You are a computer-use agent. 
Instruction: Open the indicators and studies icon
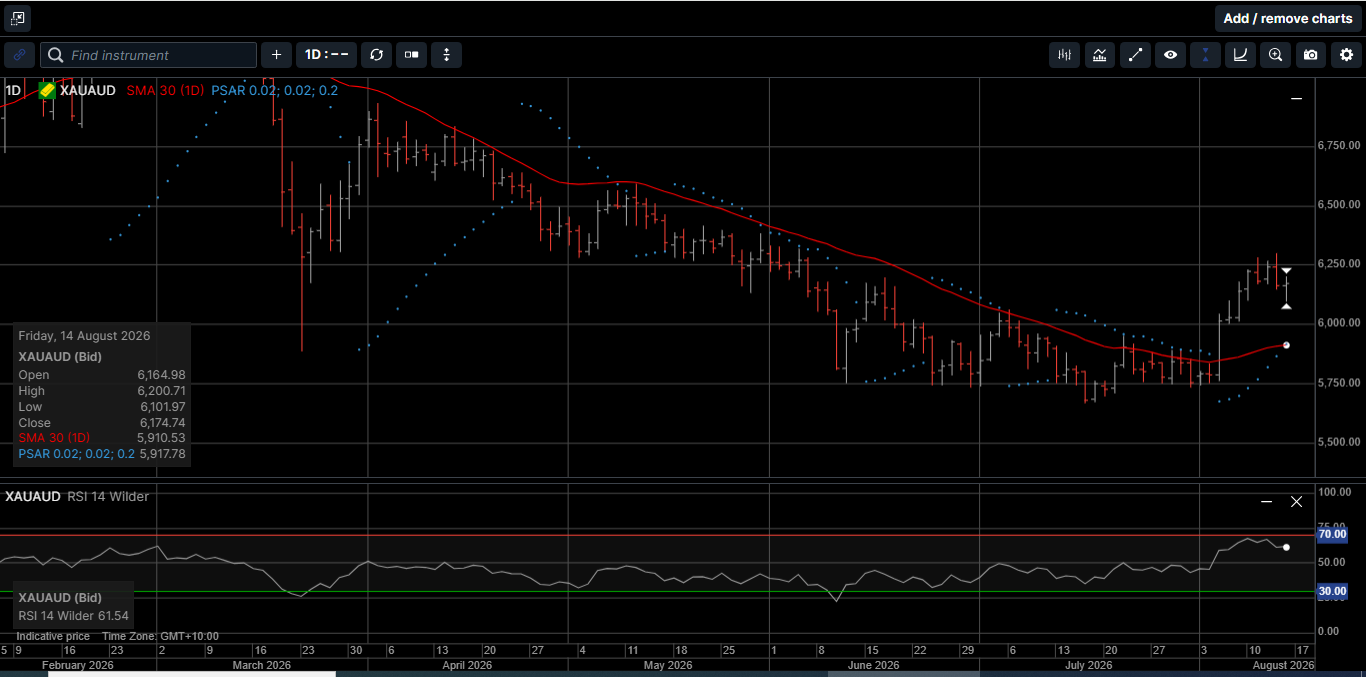1099,55
